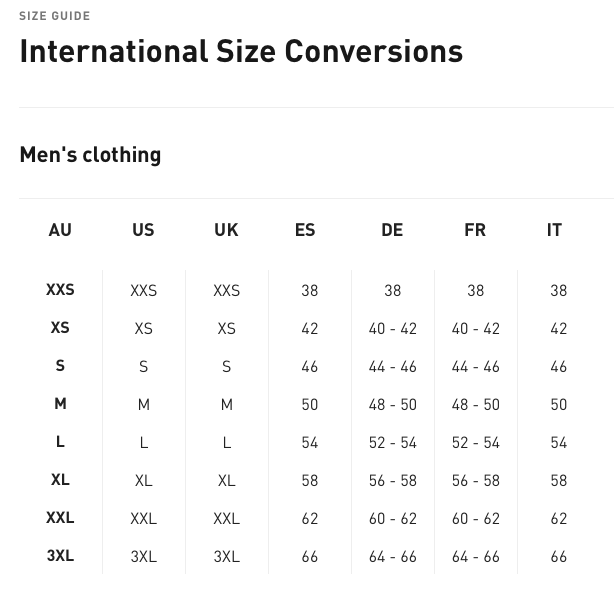
Task: Select the 52 - 54 cell under DE
Action: click(392, 443)
